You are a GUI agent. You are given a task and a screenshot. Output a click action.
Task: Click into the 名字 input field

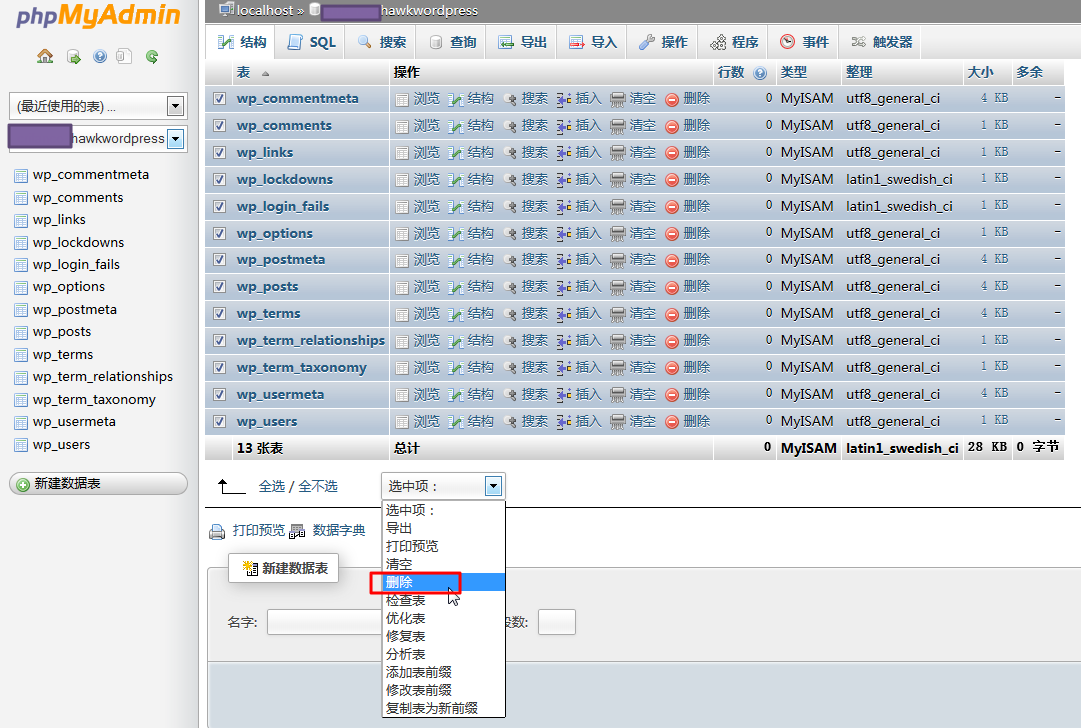[x=324, y=622]
